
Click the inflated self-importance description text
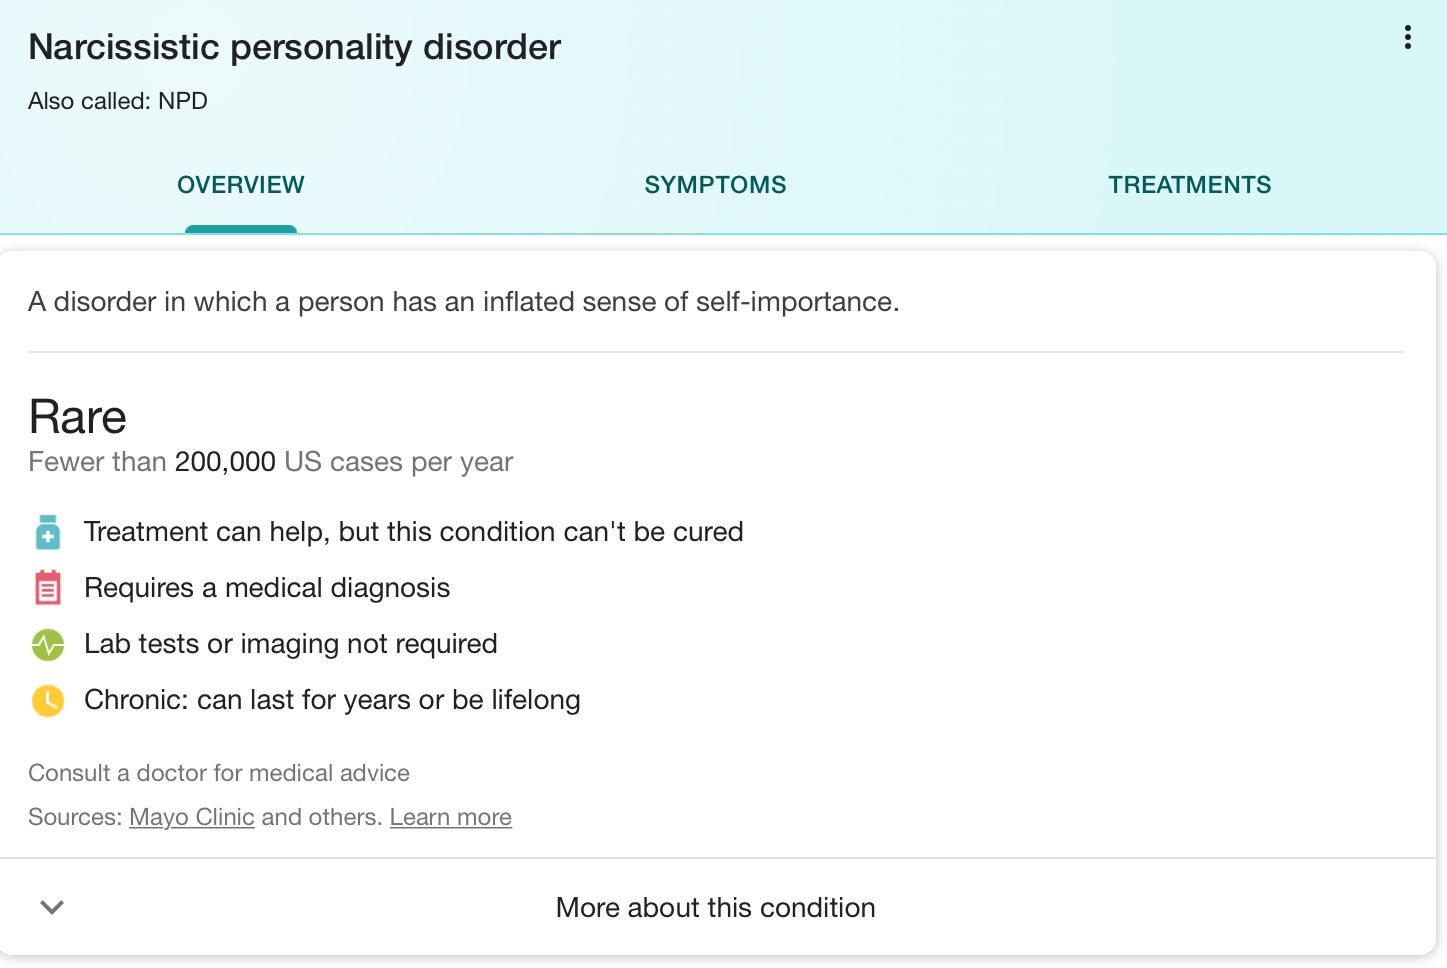[464, 302]
